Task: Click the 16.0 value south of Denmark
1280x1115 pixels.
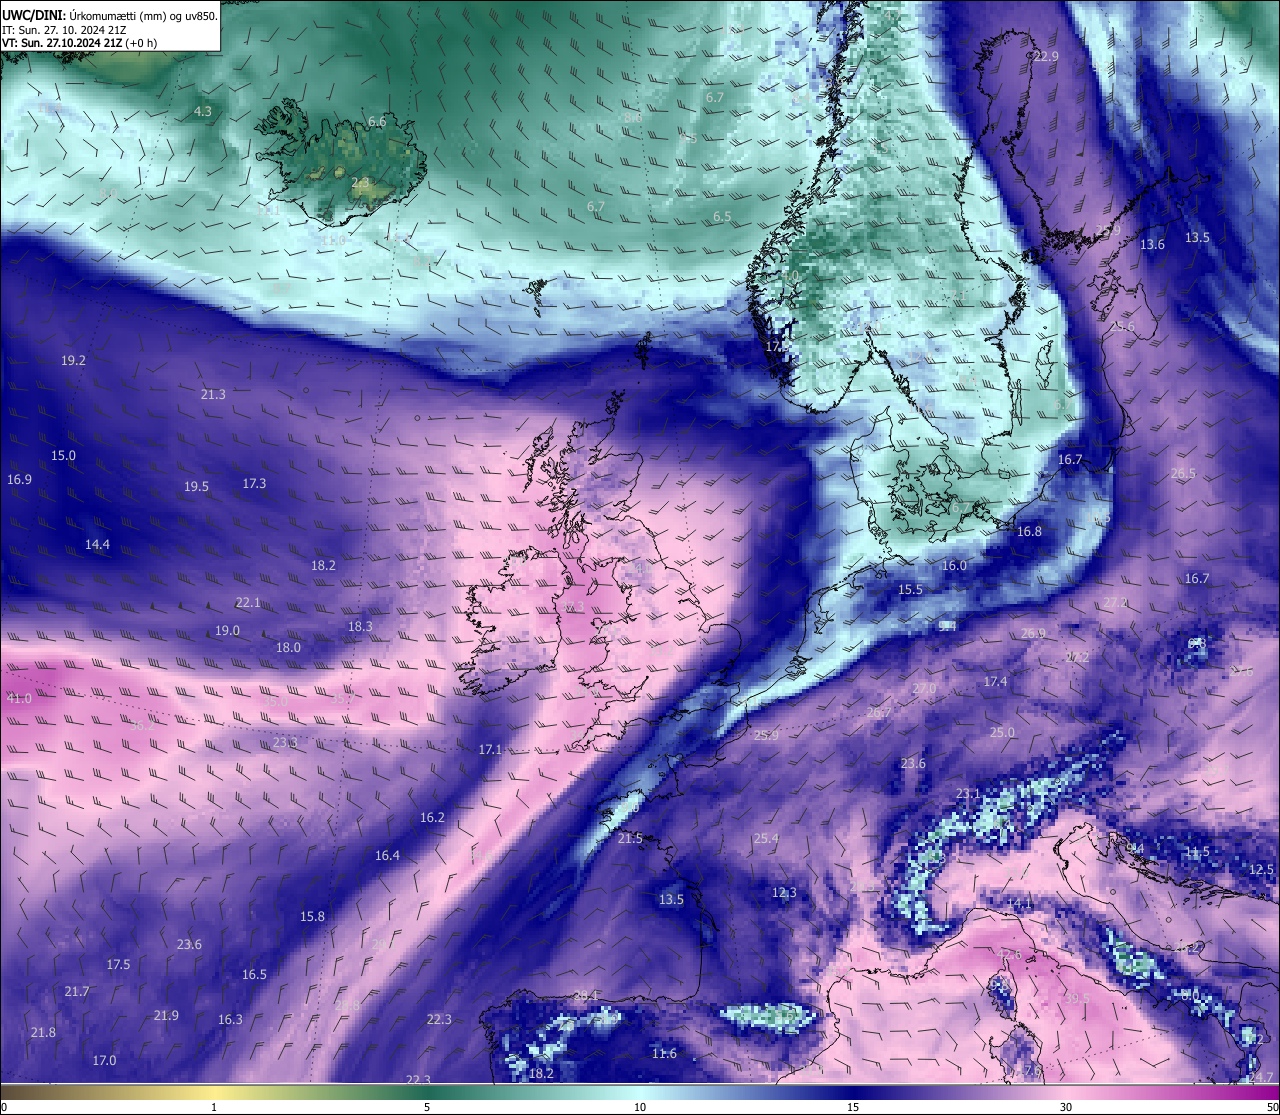Action: coord(954,565)
